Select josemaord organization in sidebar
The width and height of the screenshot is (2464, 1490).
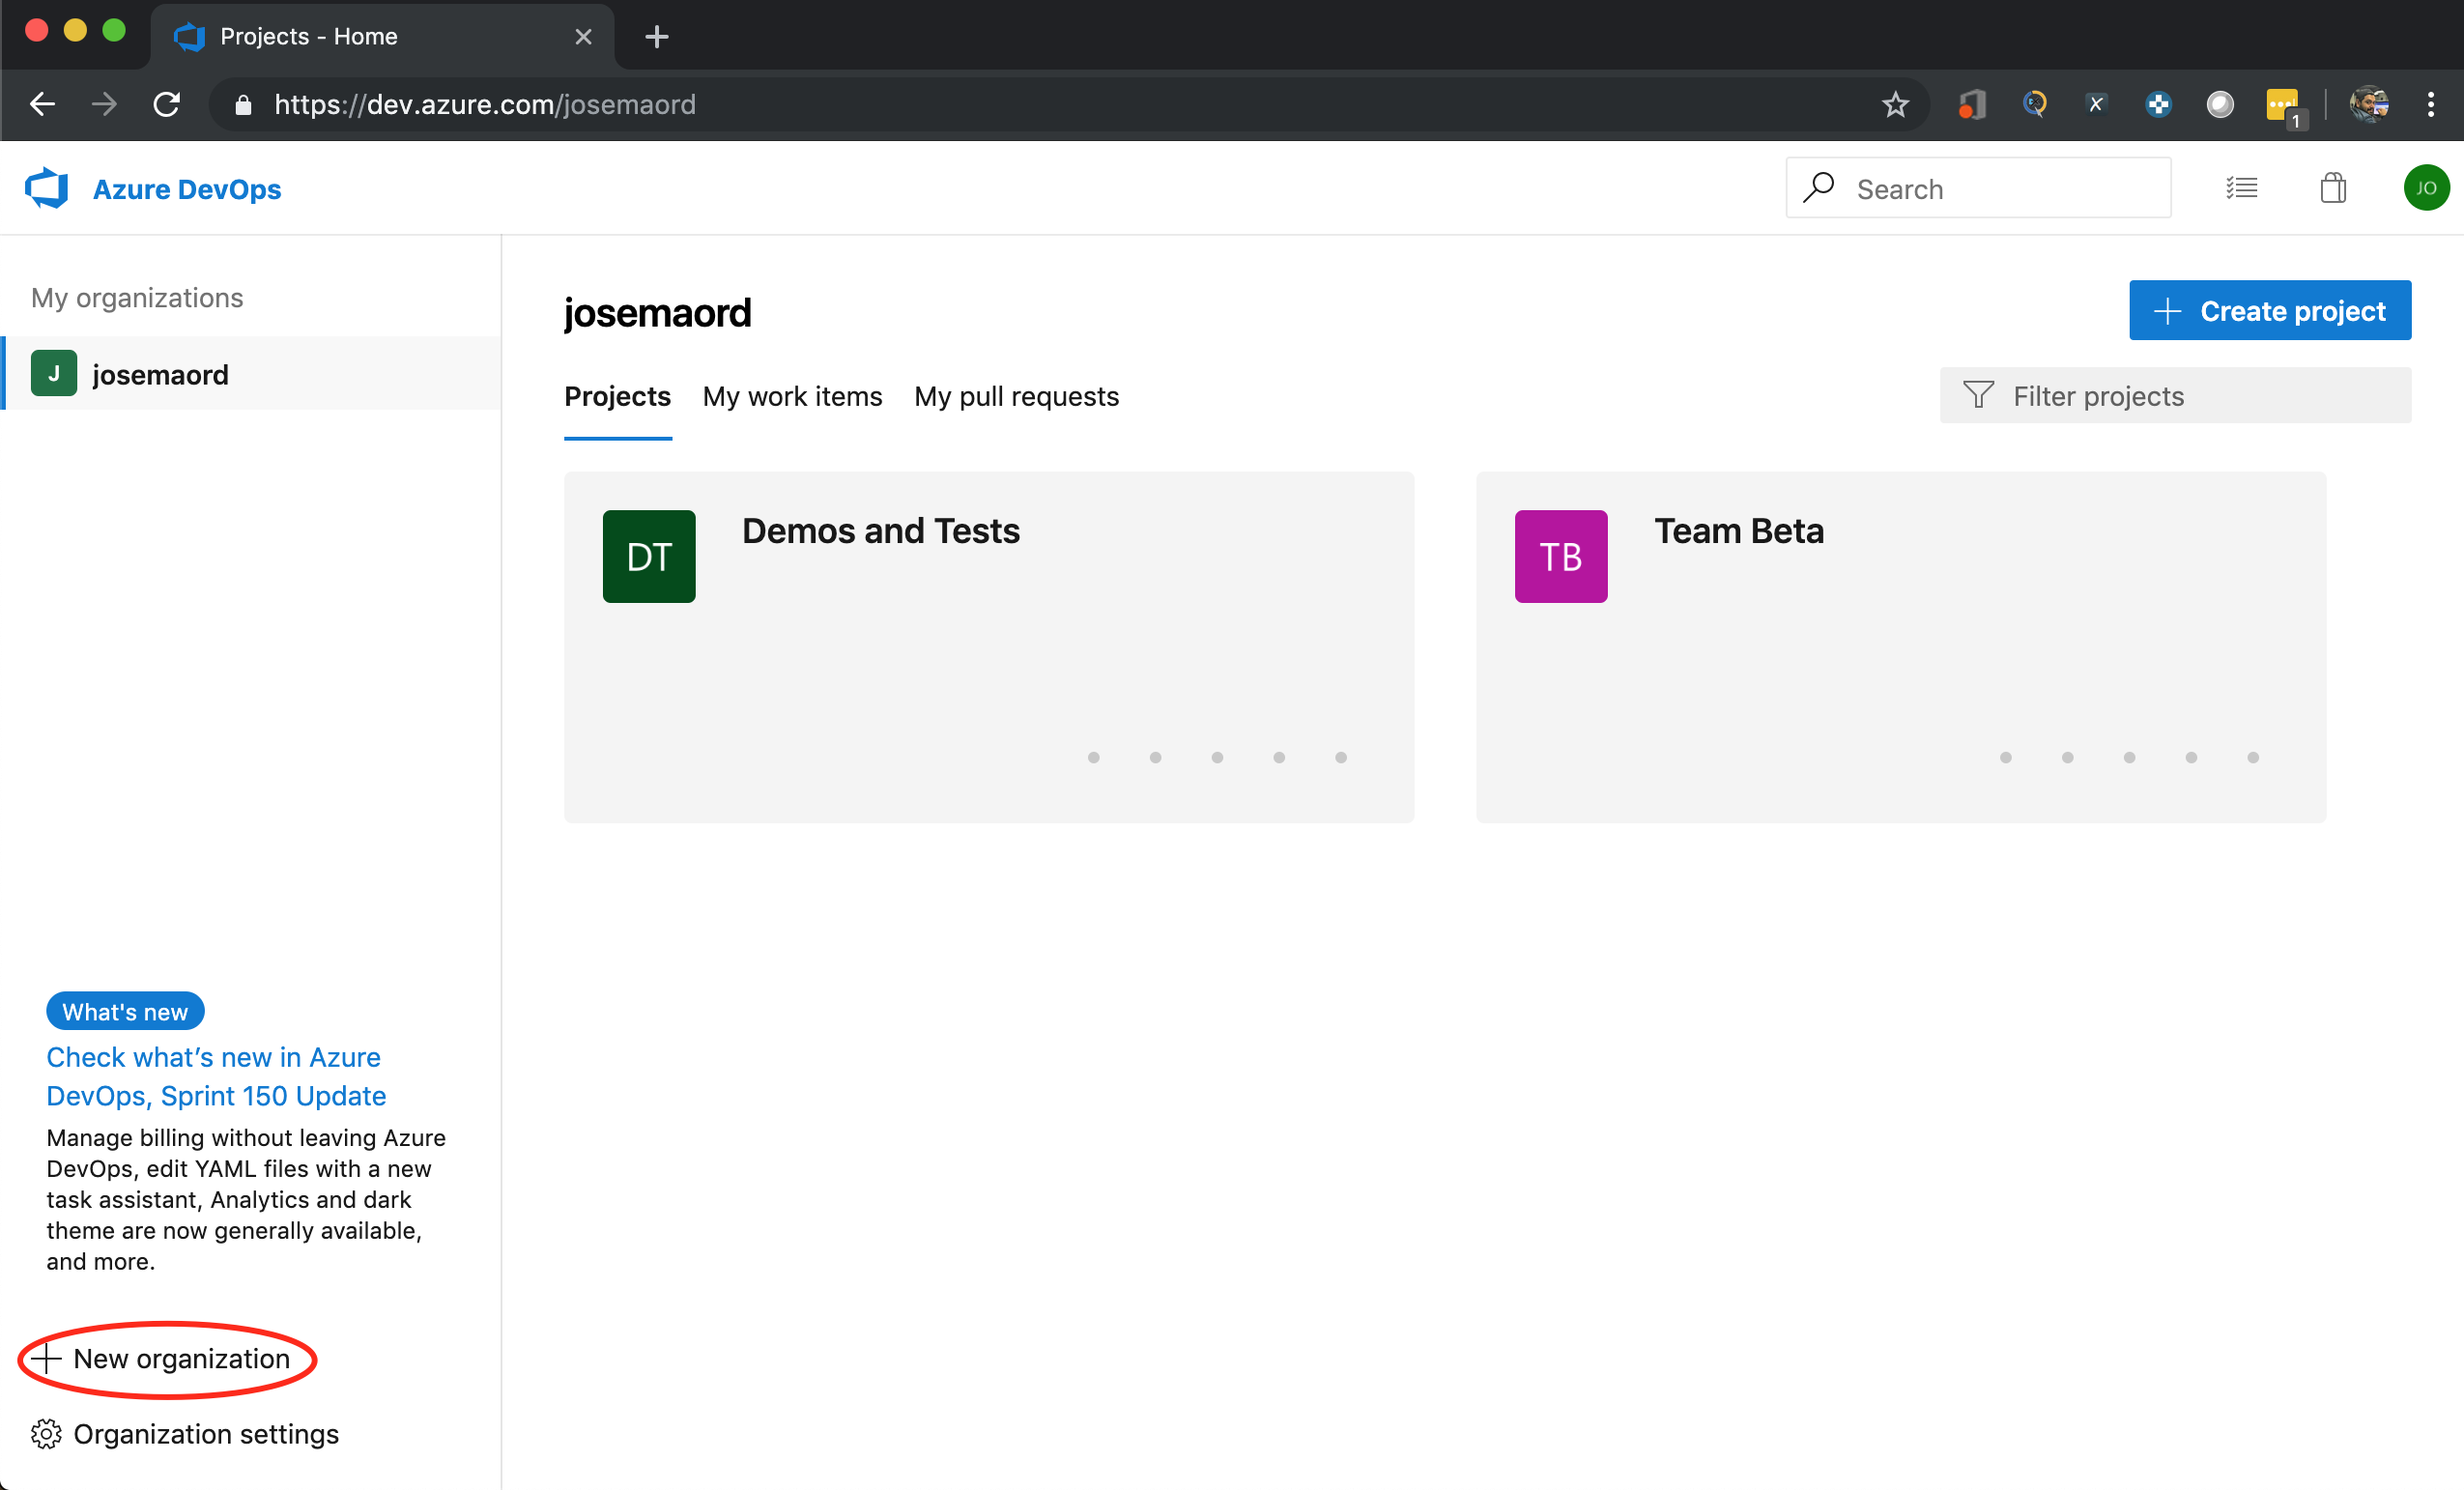pyautogui.click(x=160, y=374)
